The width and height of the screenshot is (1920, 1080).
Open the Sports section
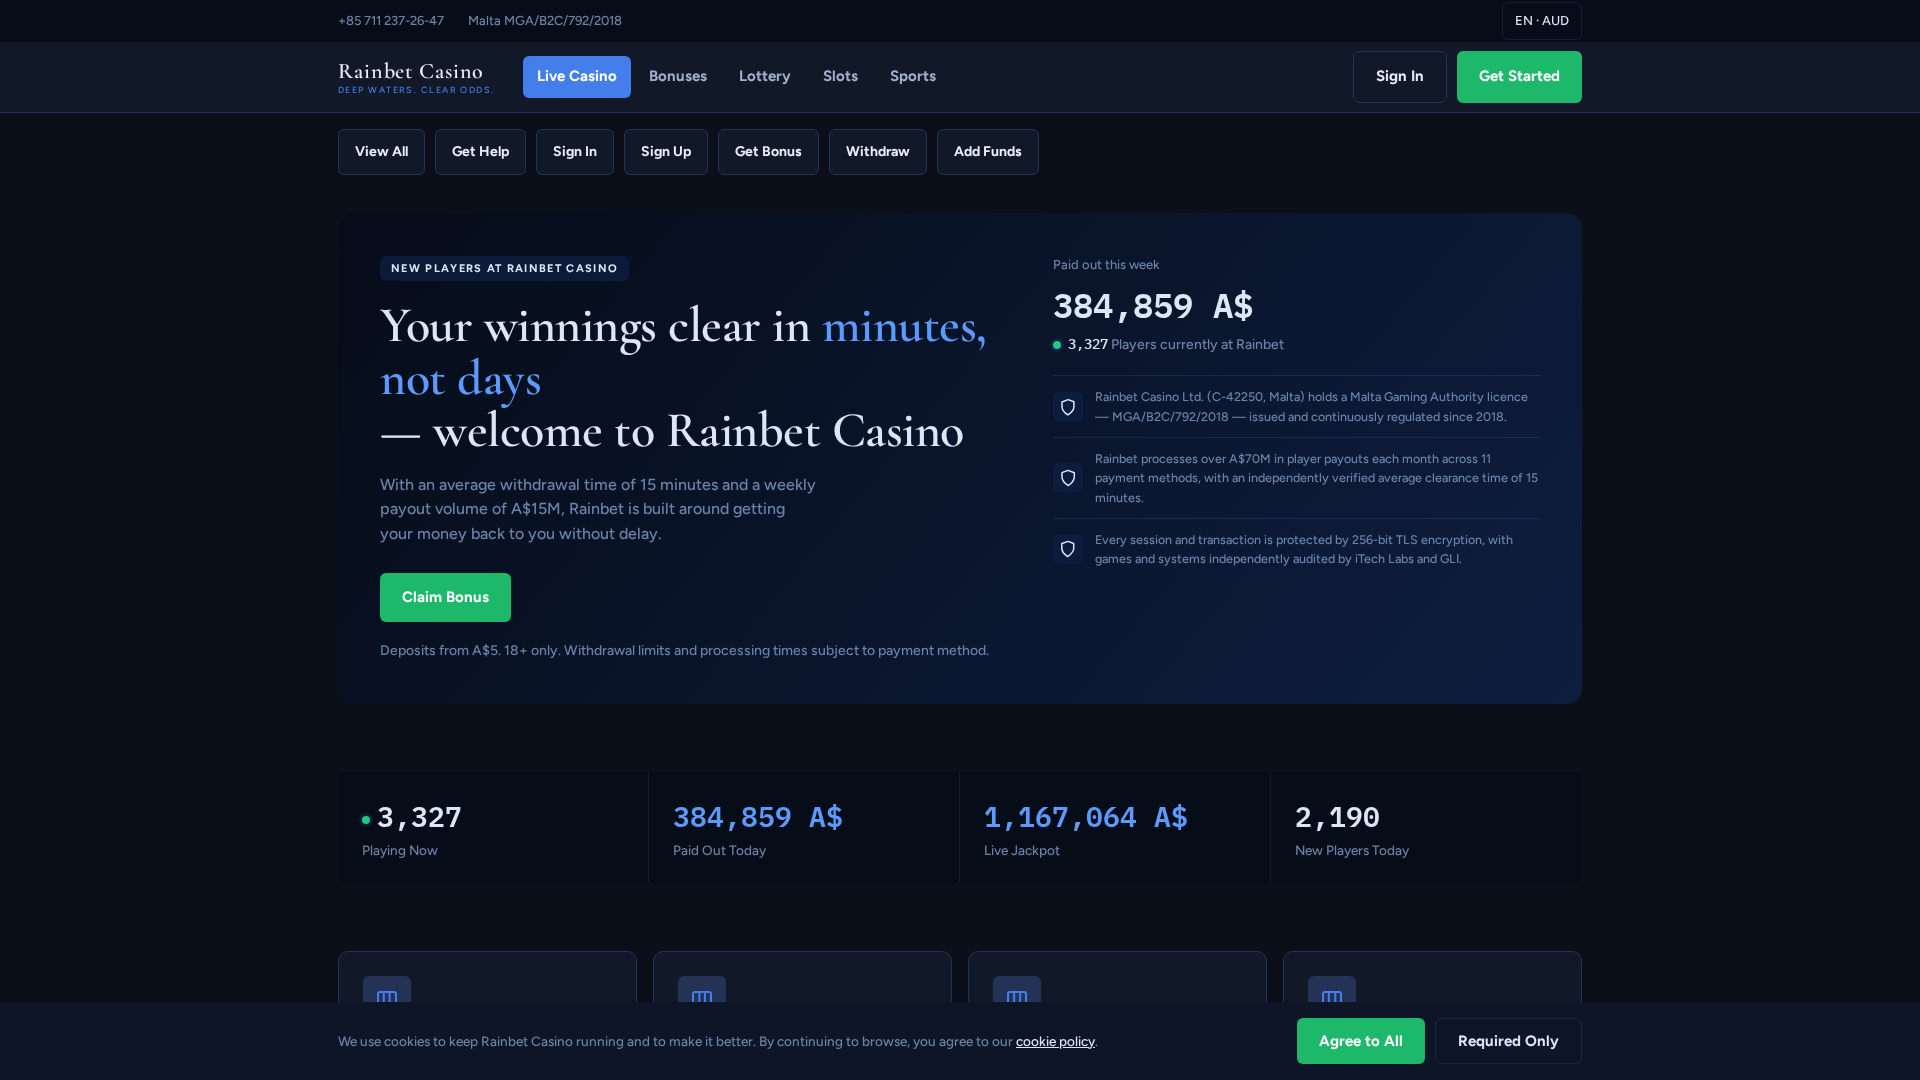912,77
